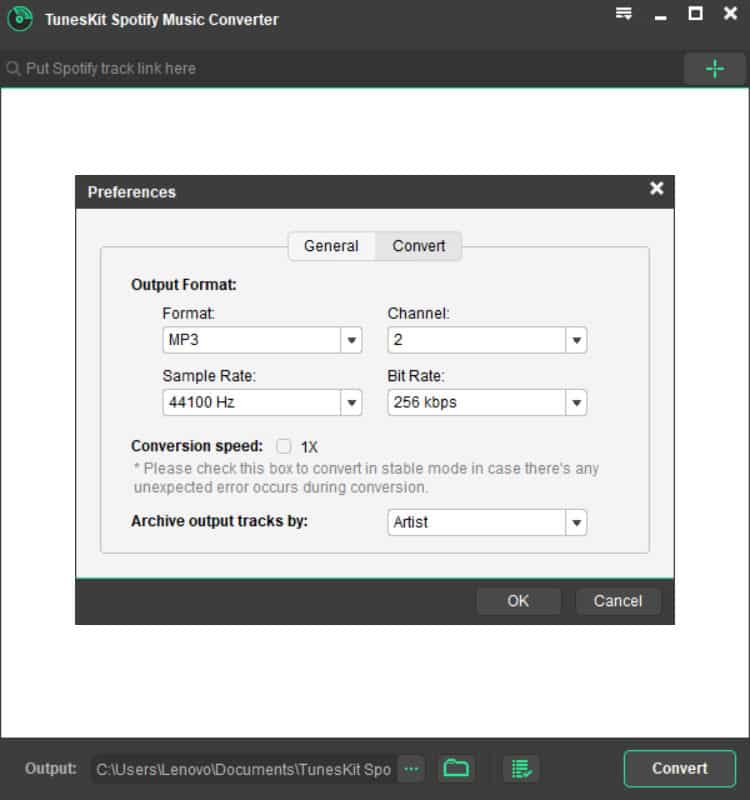Image resolution: width=750 pixels, height=800 pixels.
Task: Close the TunesKit main window
Action: pos(731,13)
